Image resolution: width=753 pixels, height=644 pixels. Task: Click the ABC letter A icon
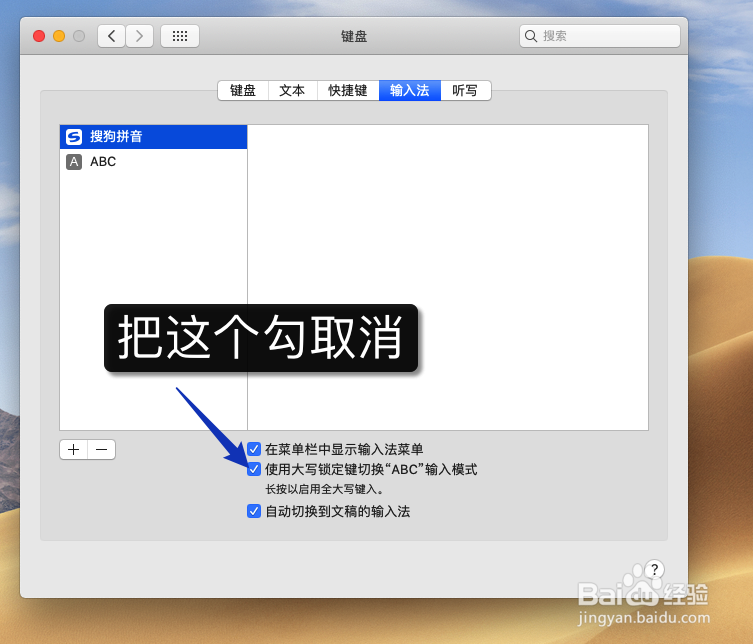click(74, 162)
